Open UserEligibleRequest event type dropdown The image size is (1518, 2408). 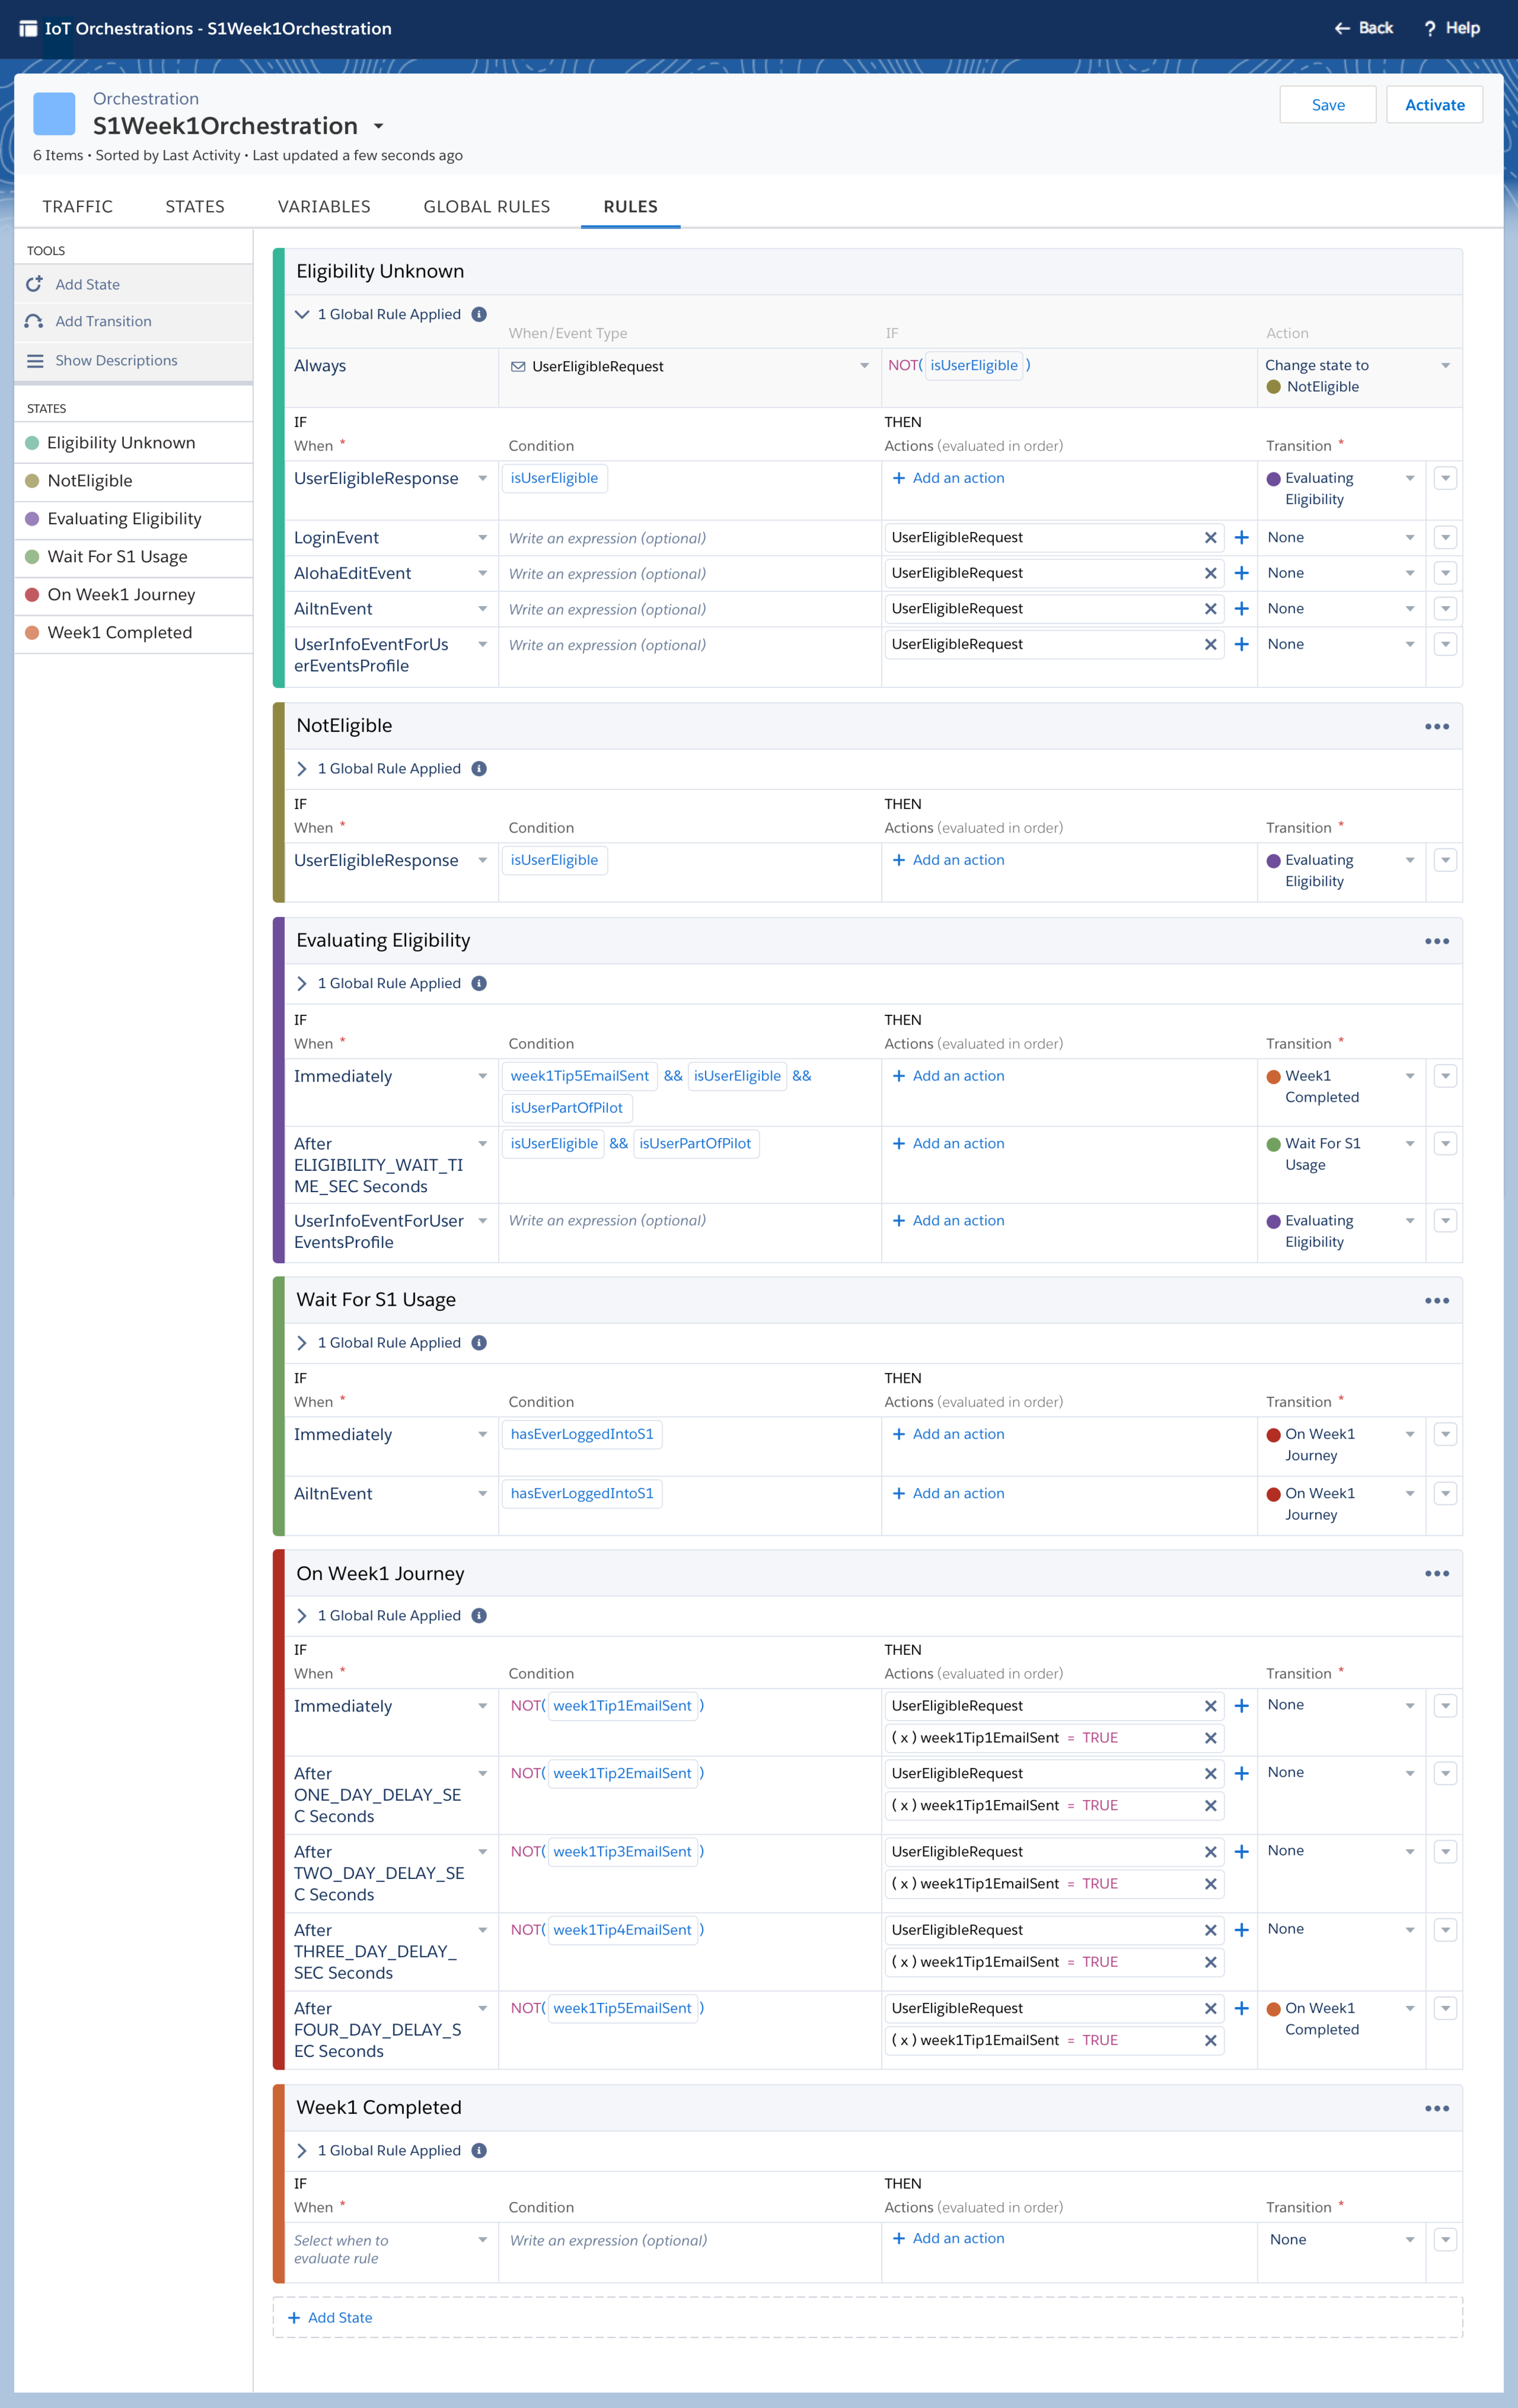[864, 366]
